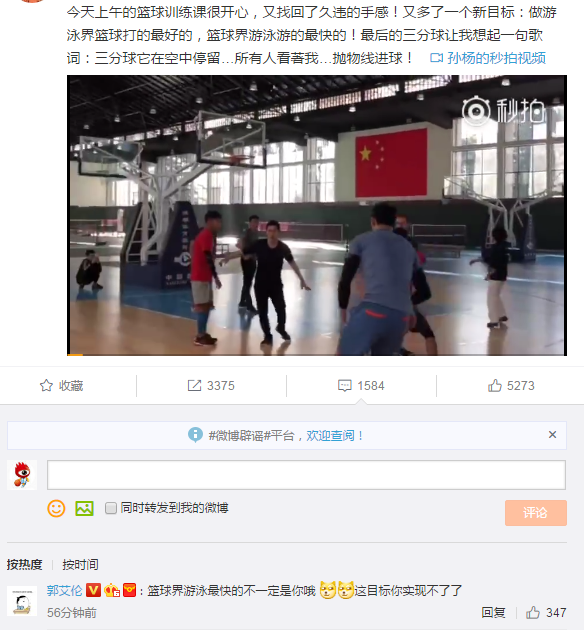Open the emoji smiley picker
Viewport: 584px width, 630px height.
(x=56, y=508)
